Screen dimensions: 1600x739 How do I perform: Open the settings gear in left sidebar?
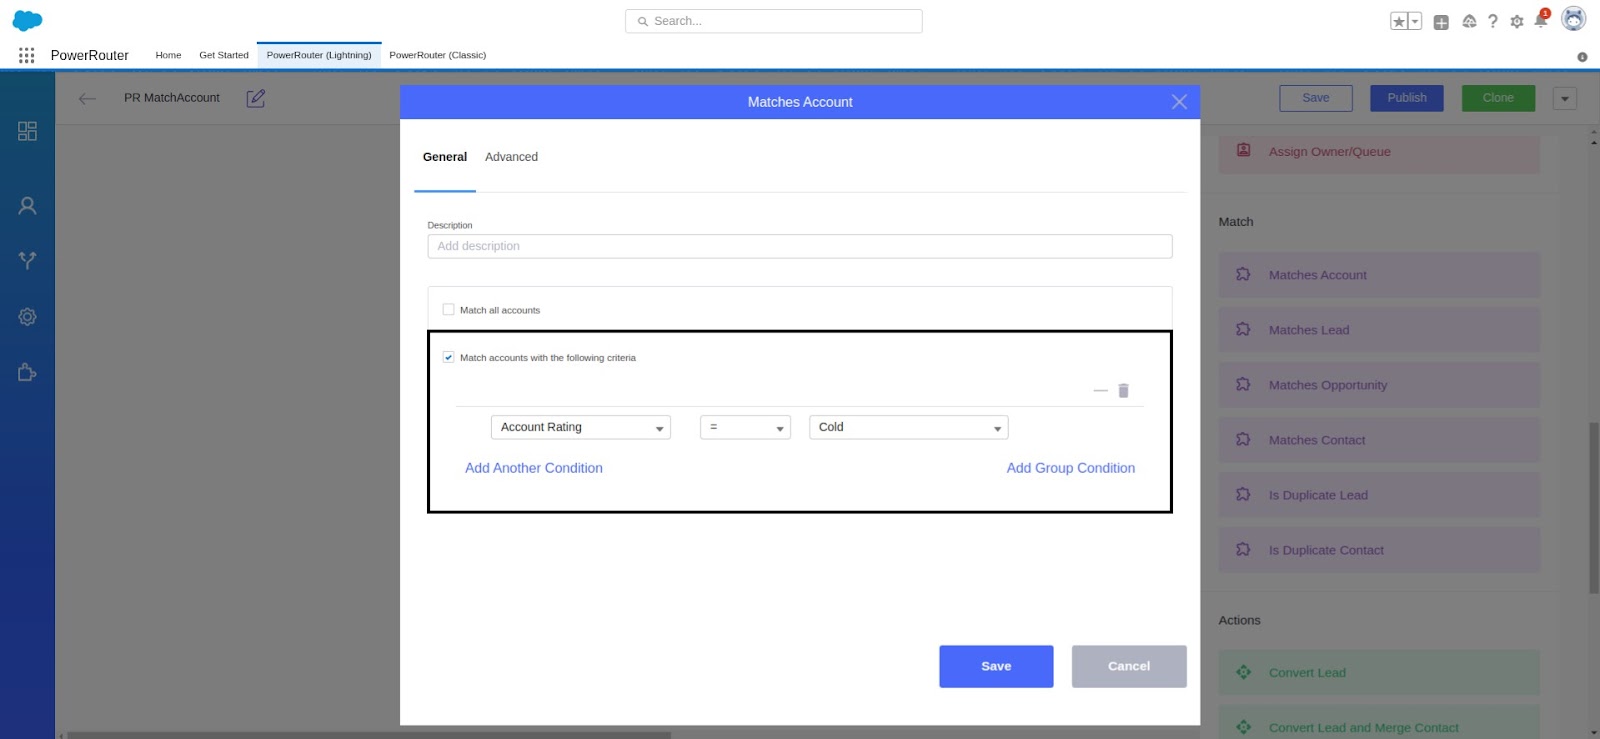pos(27,317)
